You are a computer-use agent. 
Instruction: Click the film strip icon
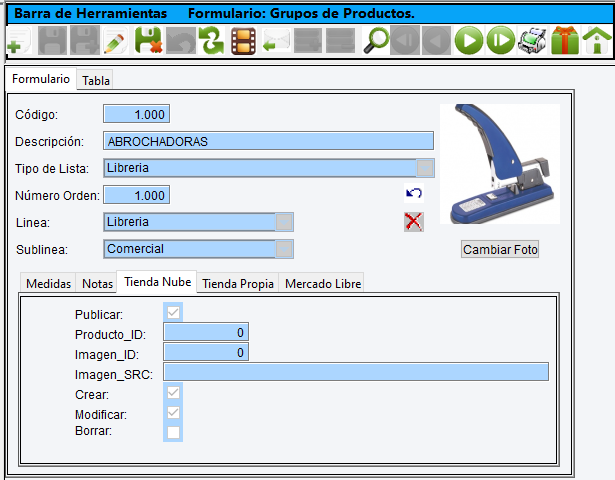click(x=244, y=40)
